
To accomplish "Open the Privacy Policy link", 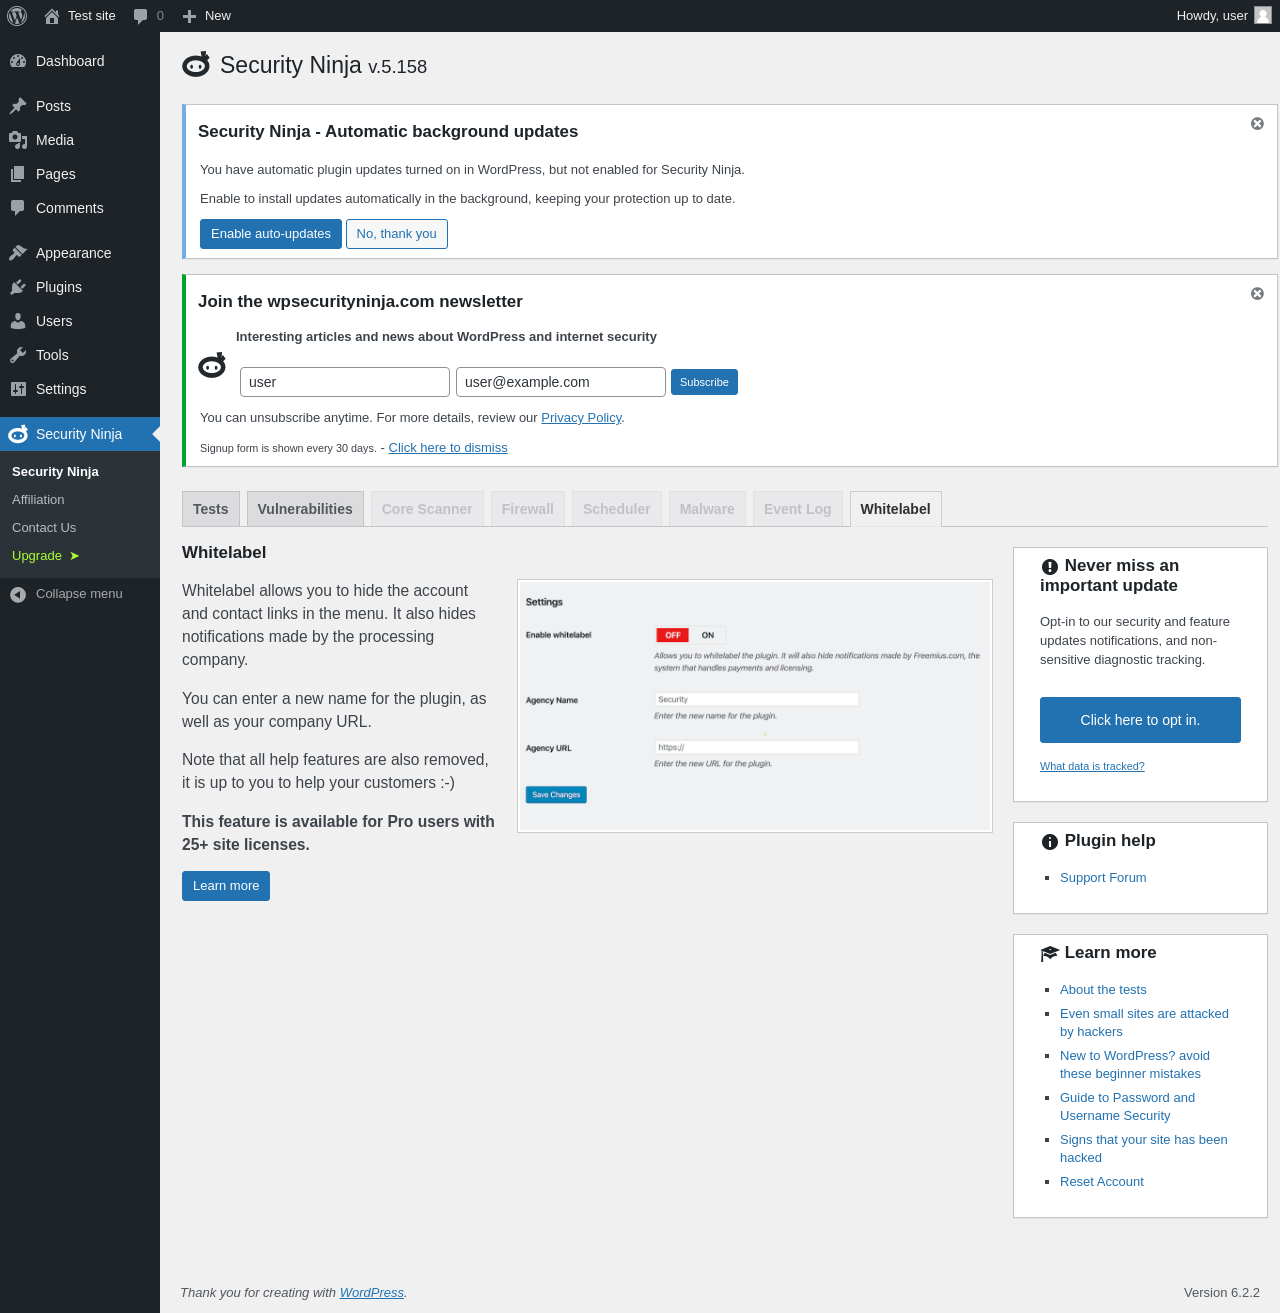I will 581,418.
